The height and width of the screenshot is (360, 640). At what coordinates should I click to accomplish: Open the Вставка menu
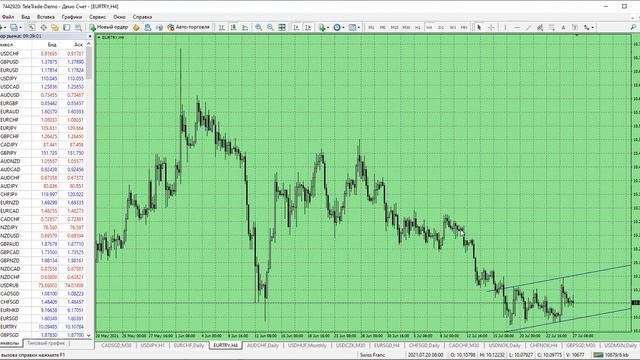tap(46, 17)
